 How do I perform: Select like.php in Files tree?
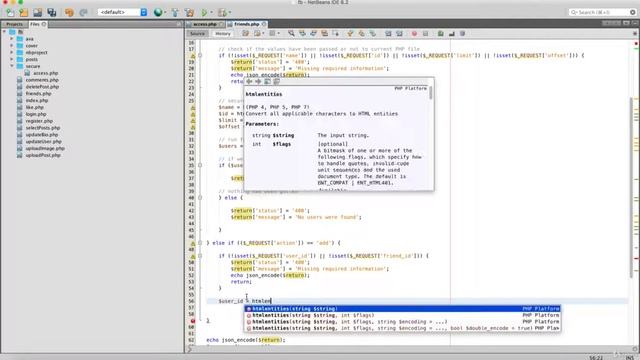pos(34,107)
